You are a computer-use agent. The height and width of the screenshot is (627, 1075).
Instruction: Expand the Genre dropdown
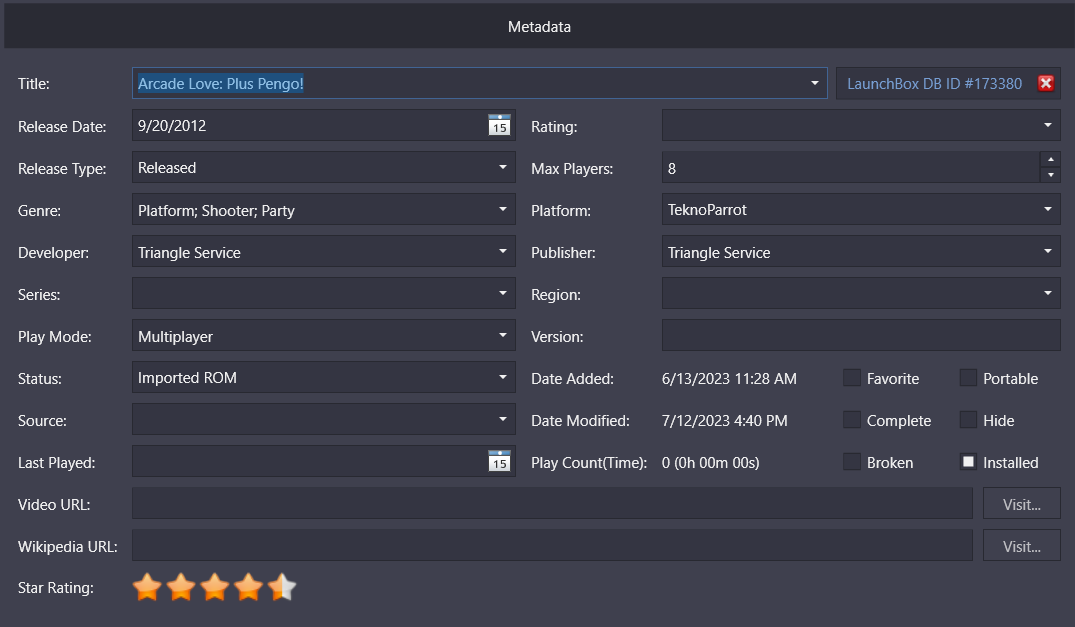click(x=503, y=210)
